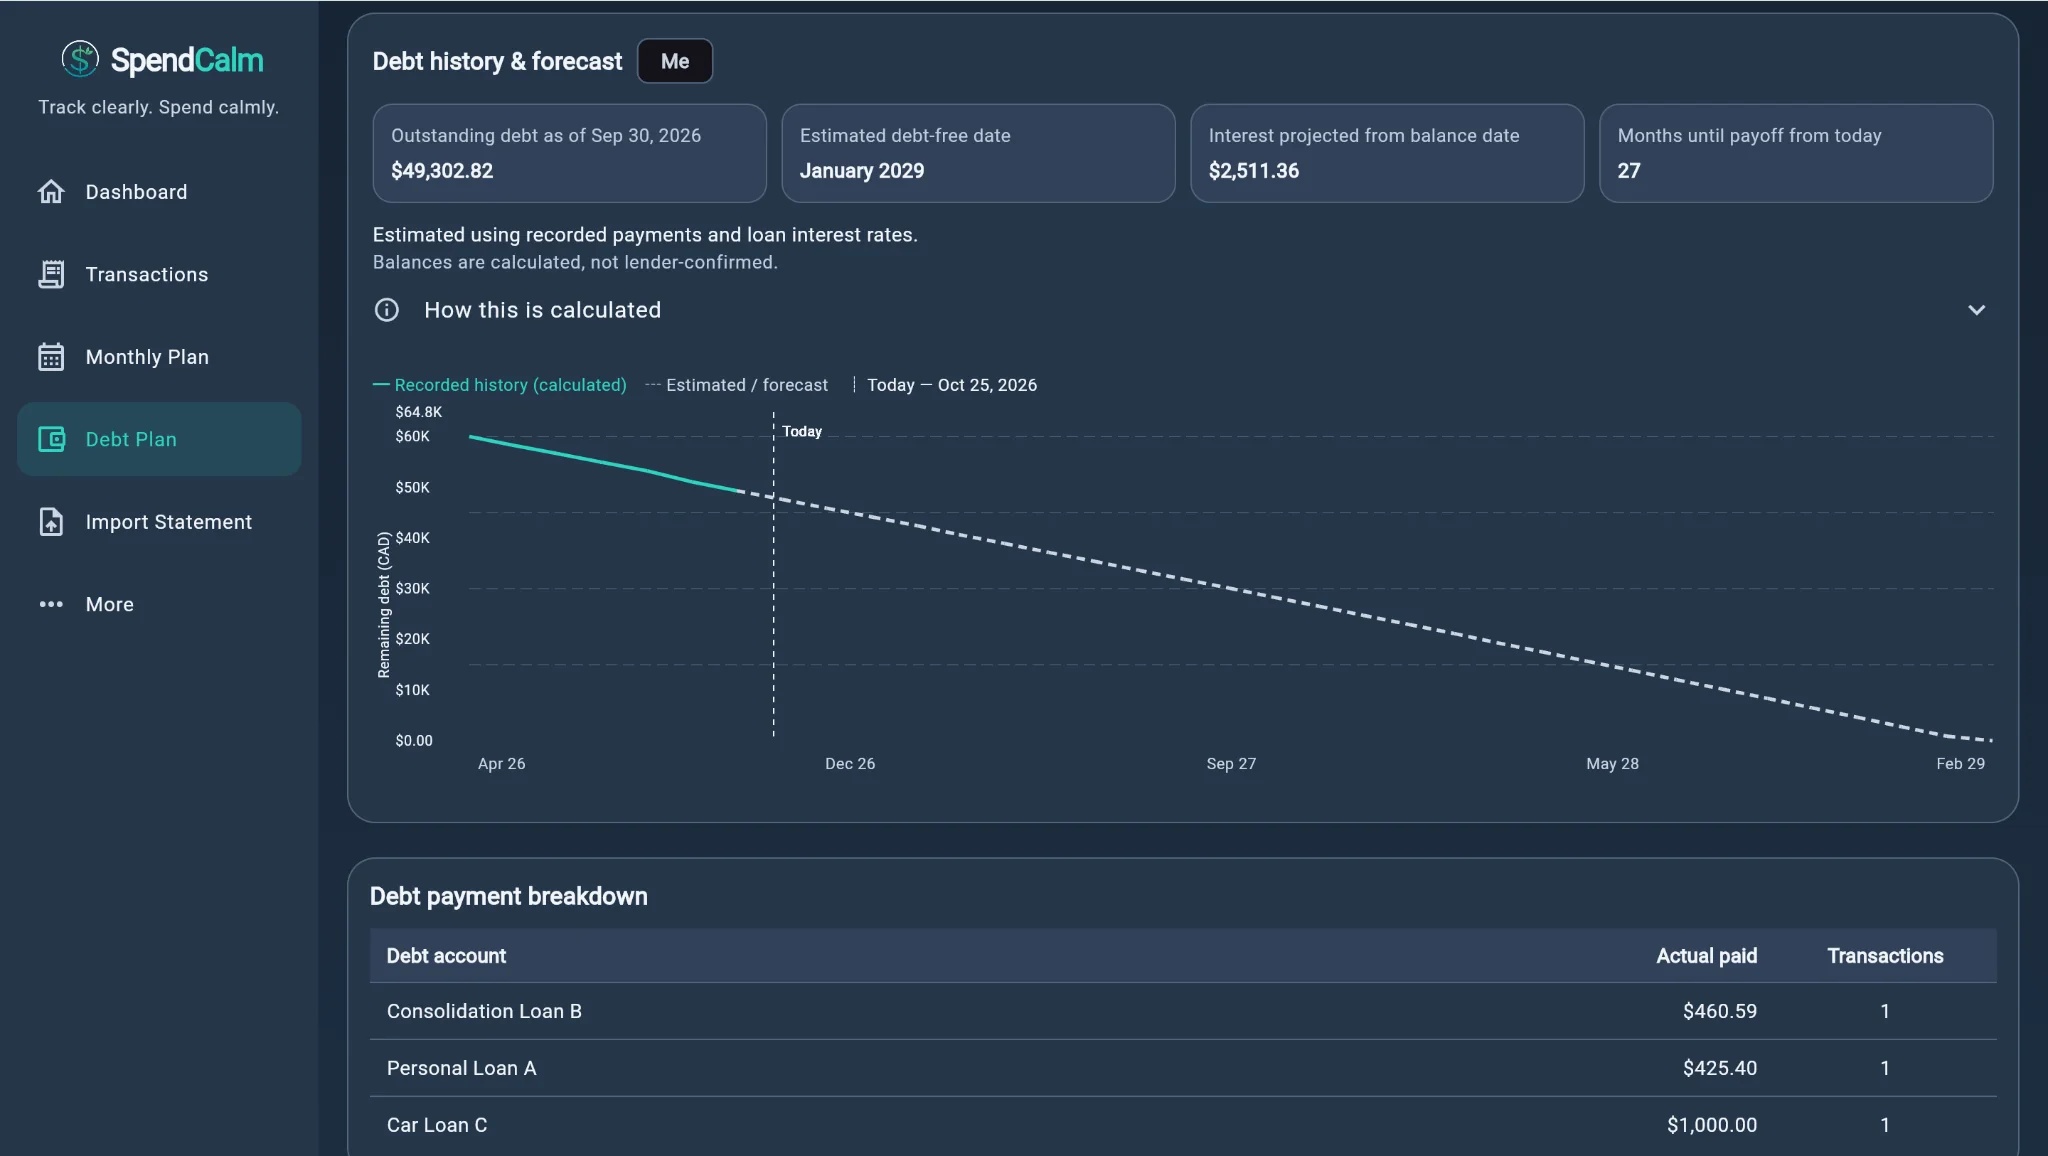Click the Debt payment breakdown heading
The height and width of the screenshot is (1156, 2048).
[x=509, y=896]
